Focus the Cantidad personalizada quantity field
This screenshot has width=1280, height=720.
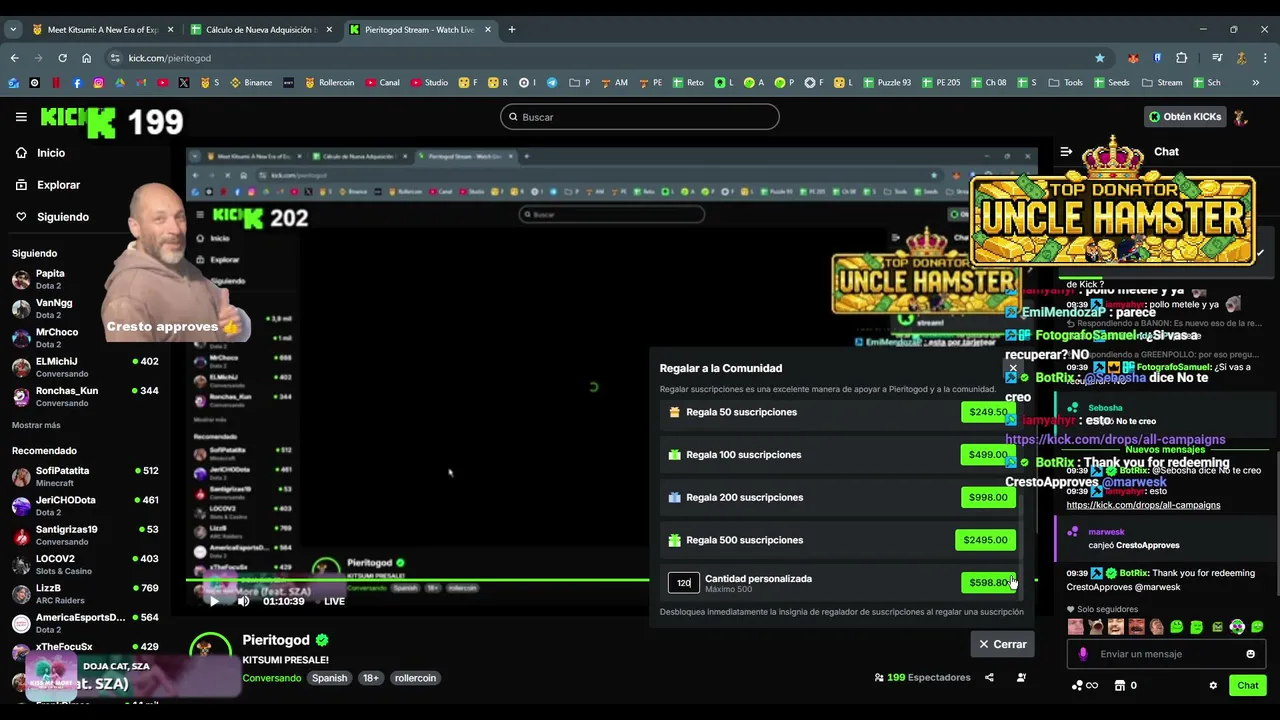pyautogui.click(x=684, y=582)
